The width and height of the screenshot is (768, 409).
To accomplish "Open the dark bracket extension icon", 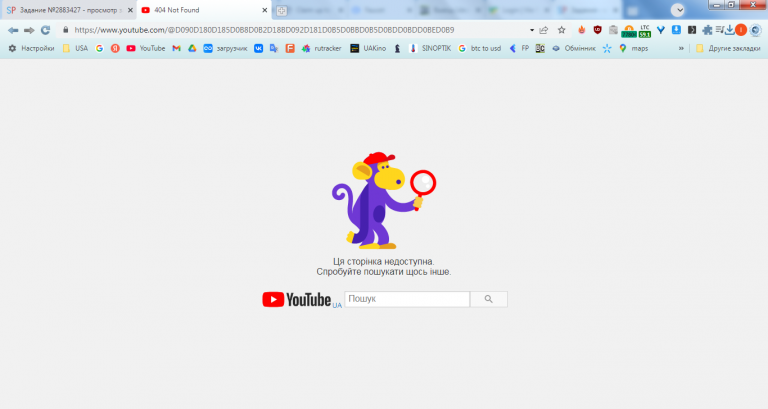I will click(692, 30).
